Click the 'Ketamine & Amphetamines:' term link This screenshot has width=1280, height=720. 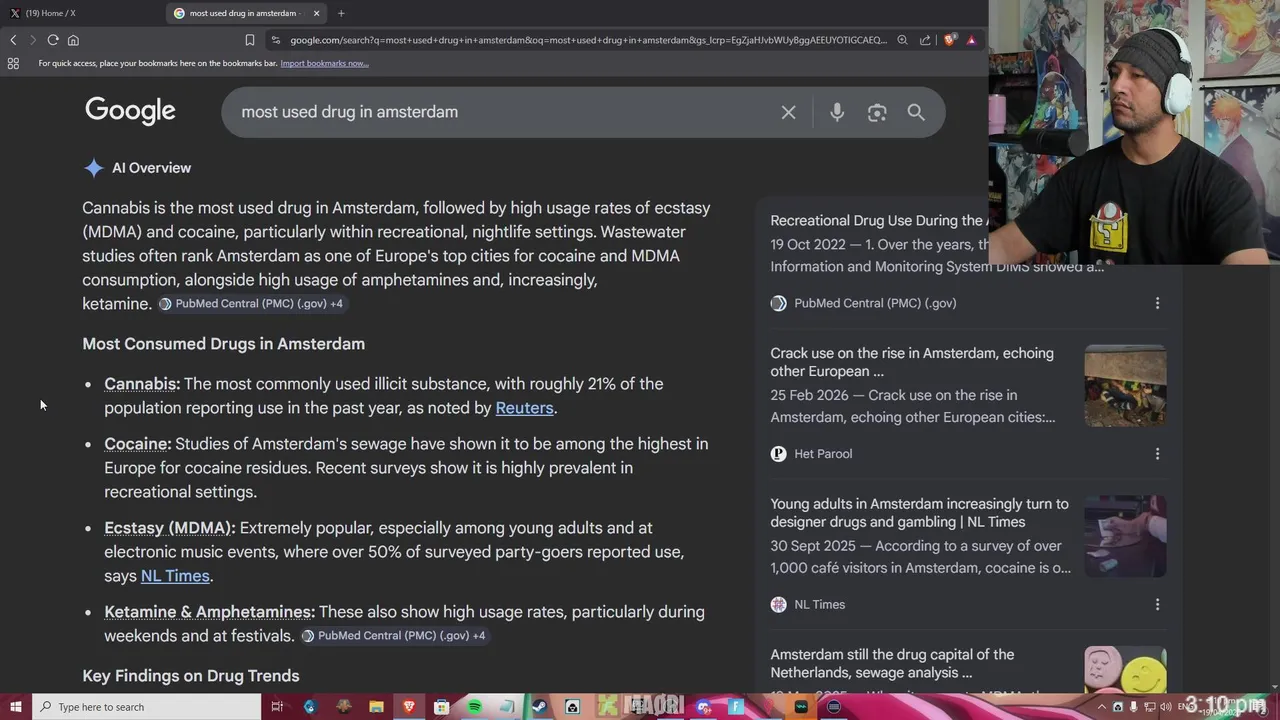click(x=209, y=612)
